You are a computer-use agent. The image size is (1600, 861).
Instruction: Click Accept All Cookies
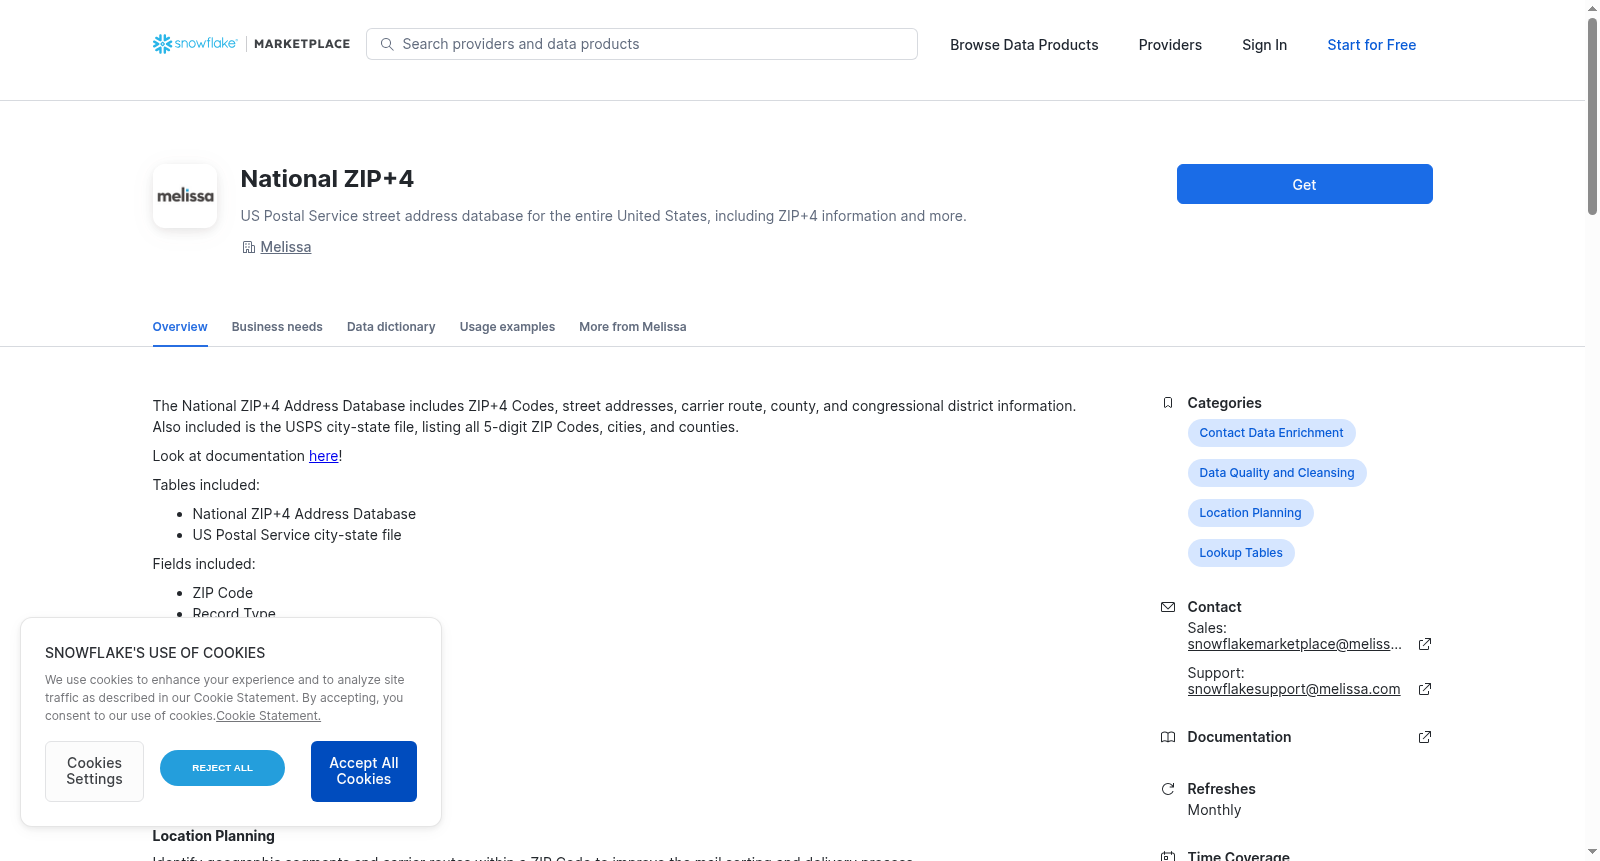[x=364, y=771]
